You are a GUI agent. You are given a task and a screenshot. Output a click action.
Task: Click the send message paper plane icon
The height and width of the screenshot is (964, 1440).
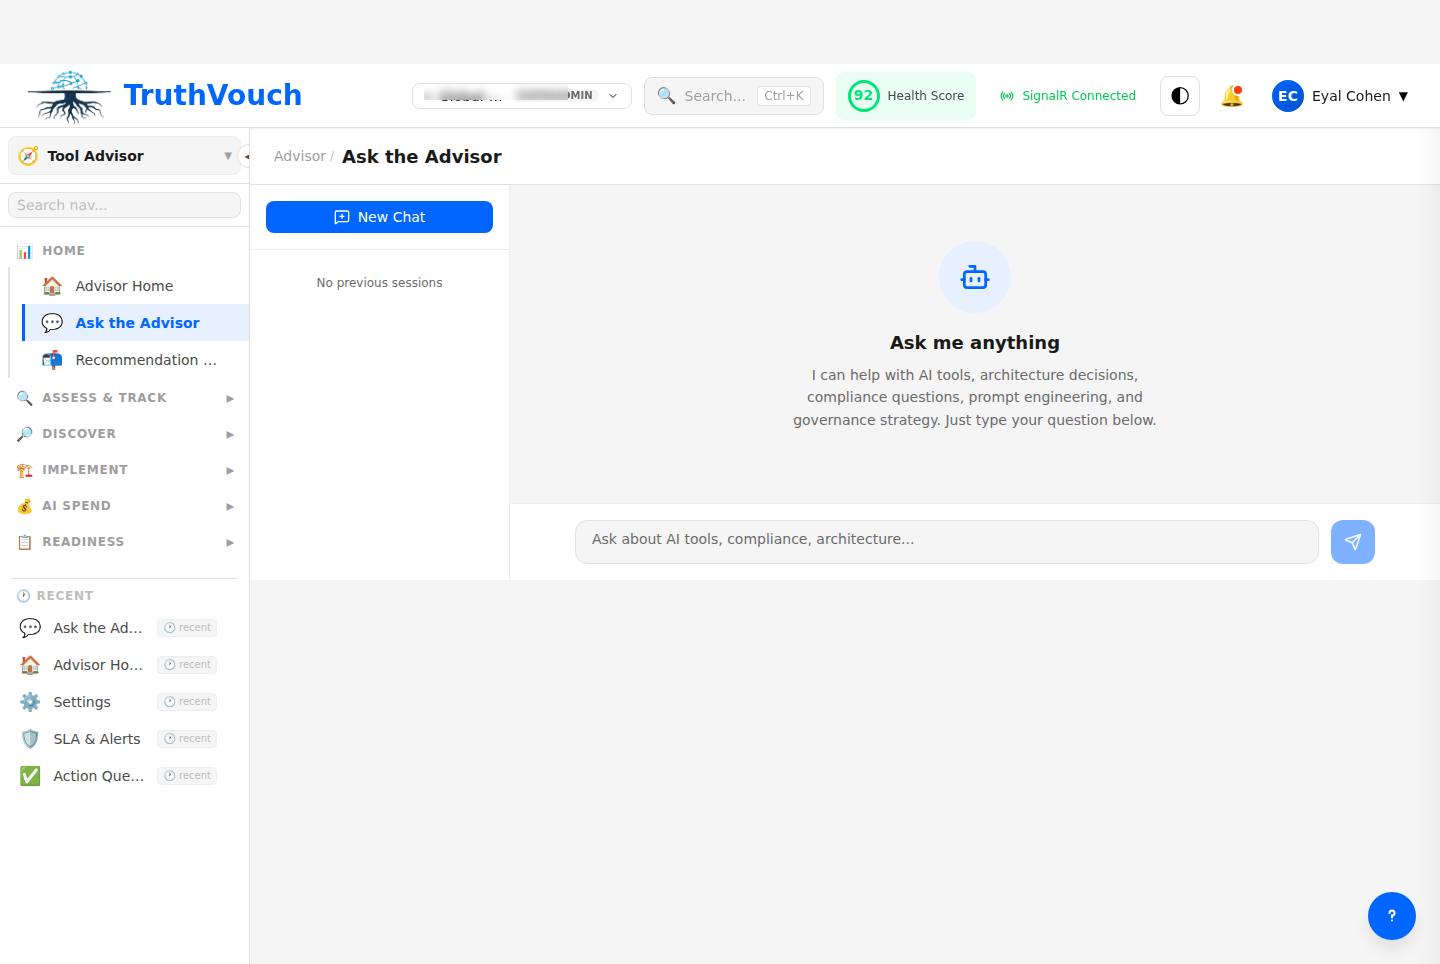[1352, 542]
